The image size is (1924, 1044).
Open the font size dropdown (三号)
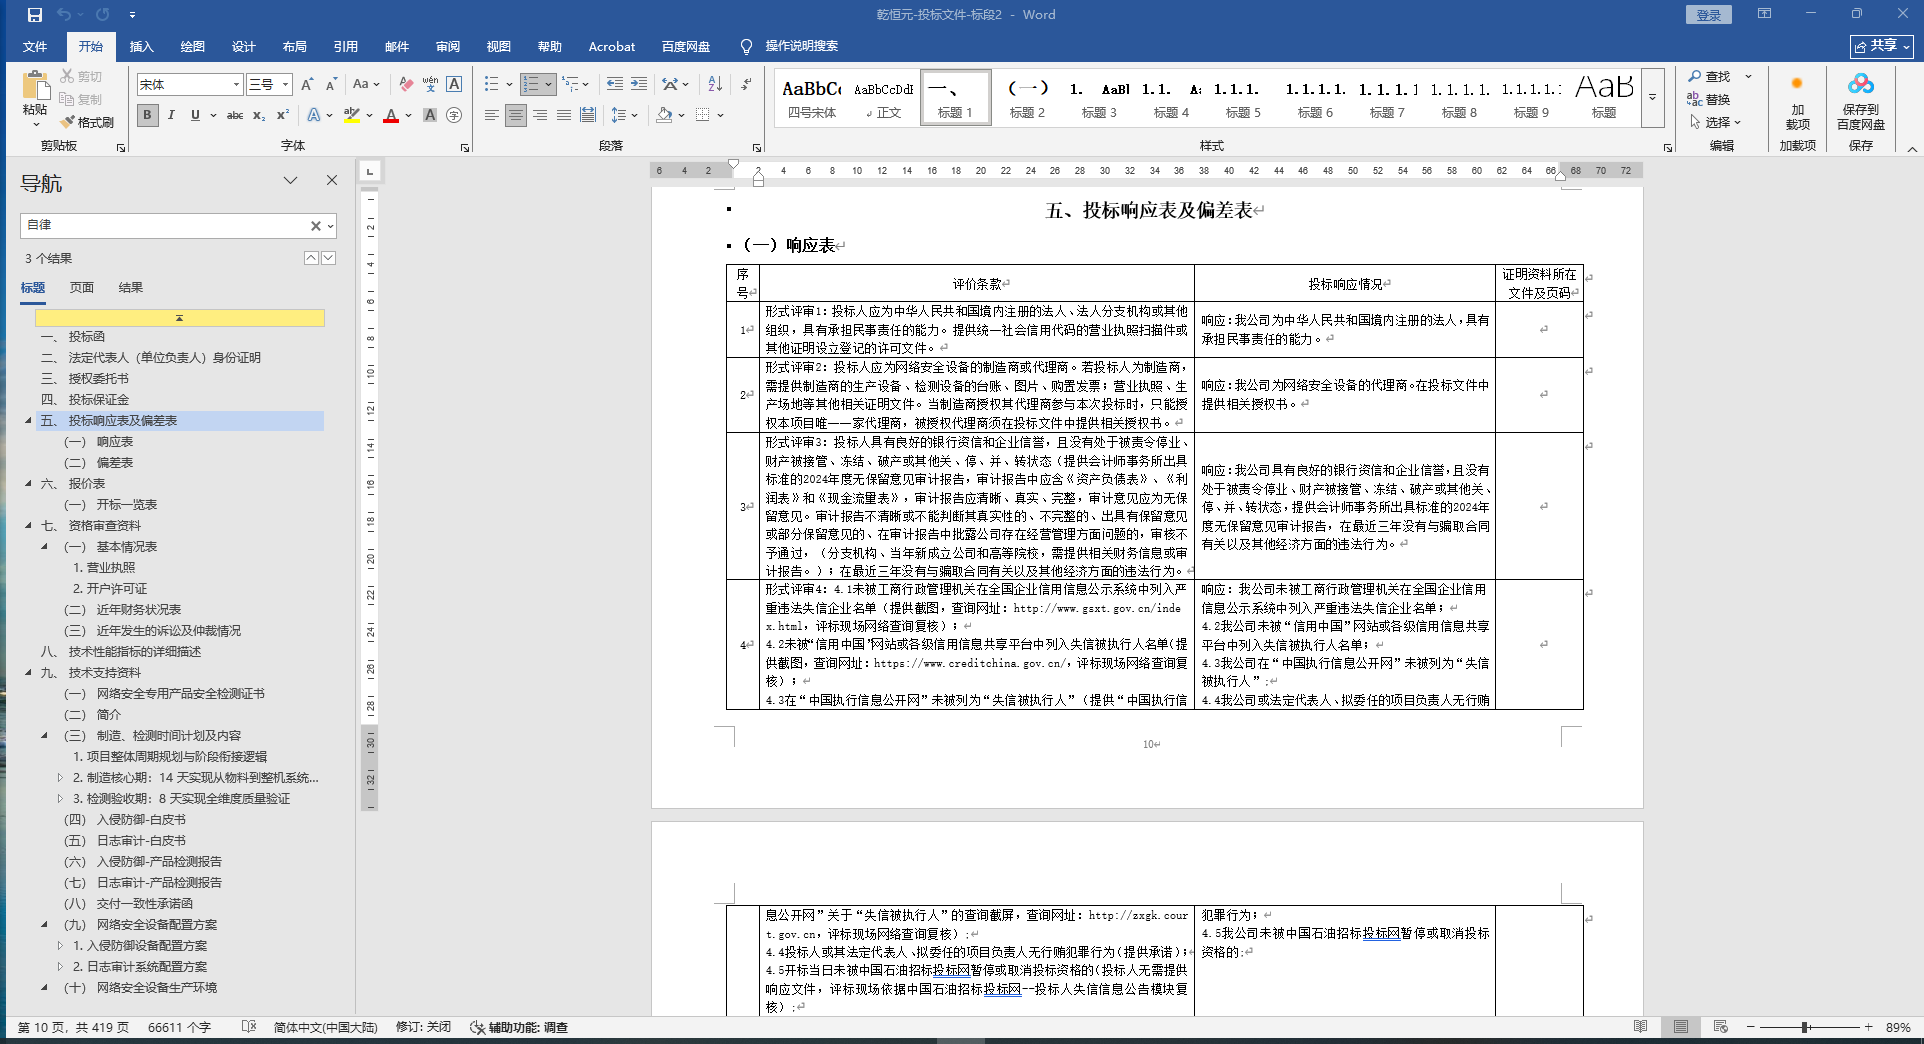pos(285,85)
